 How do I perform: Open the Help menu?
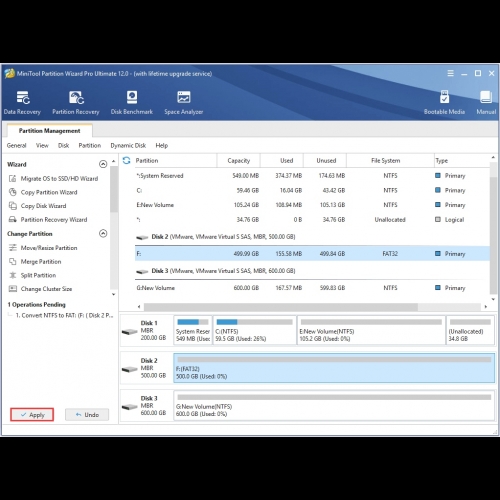[162, 146]
